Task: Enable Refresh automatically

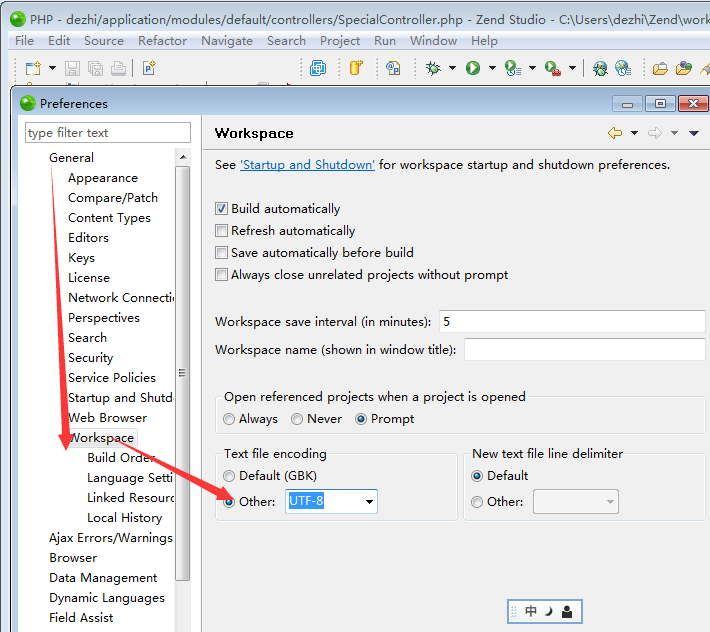Action: coord(221,231)
